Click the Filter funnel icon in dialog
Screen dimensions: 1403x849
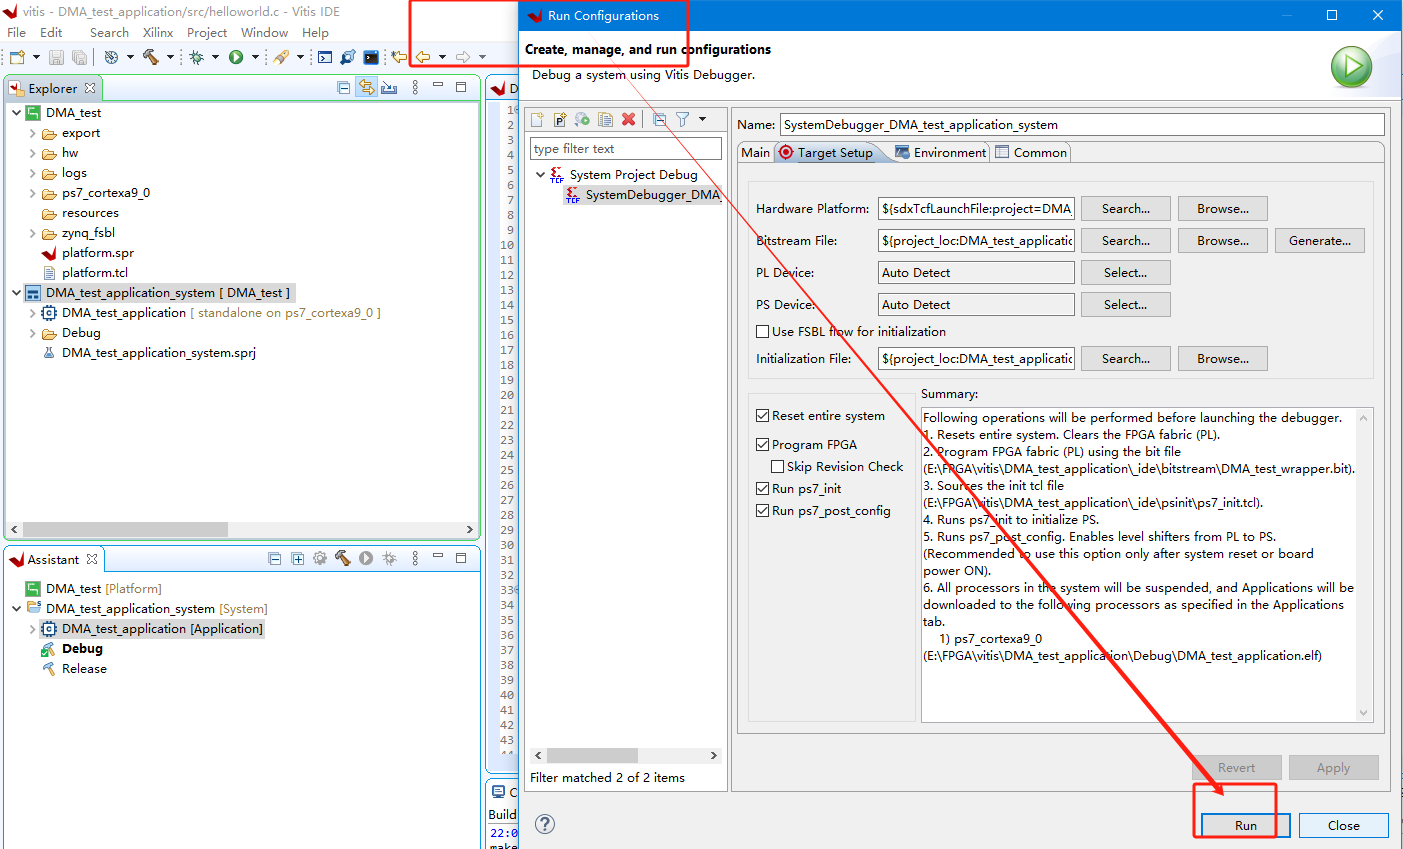click(683, 119)
